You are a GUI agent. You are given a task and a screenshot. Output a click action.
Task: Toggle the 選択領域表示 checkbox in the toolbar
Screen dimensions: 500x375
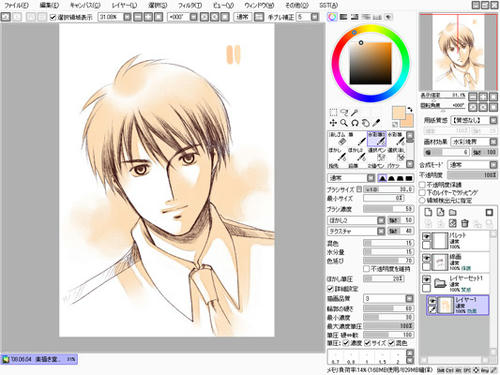click(53, 17)
